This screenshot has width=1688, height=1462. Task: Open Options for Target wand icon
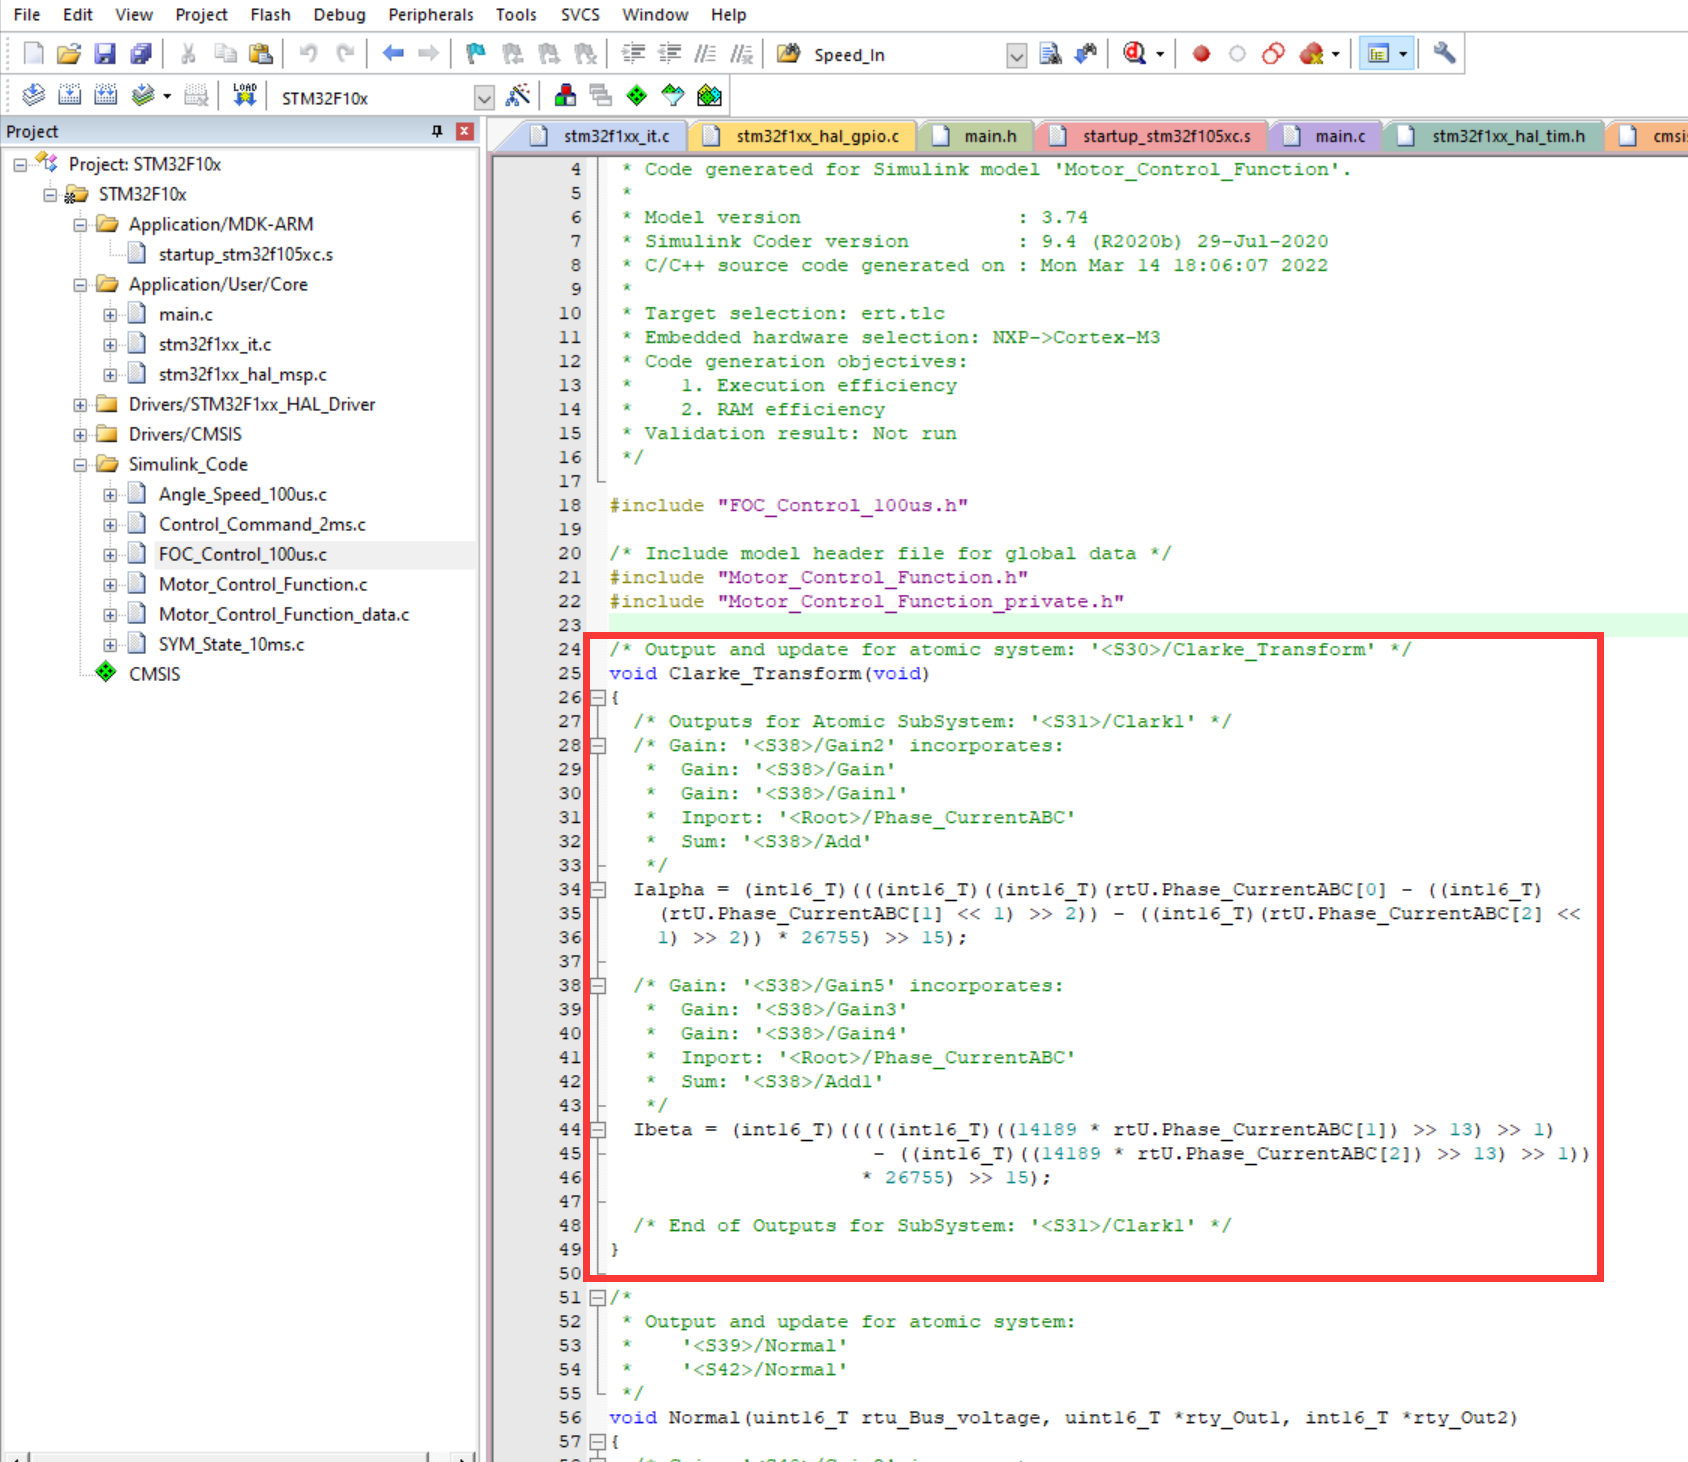click(518, 96)
